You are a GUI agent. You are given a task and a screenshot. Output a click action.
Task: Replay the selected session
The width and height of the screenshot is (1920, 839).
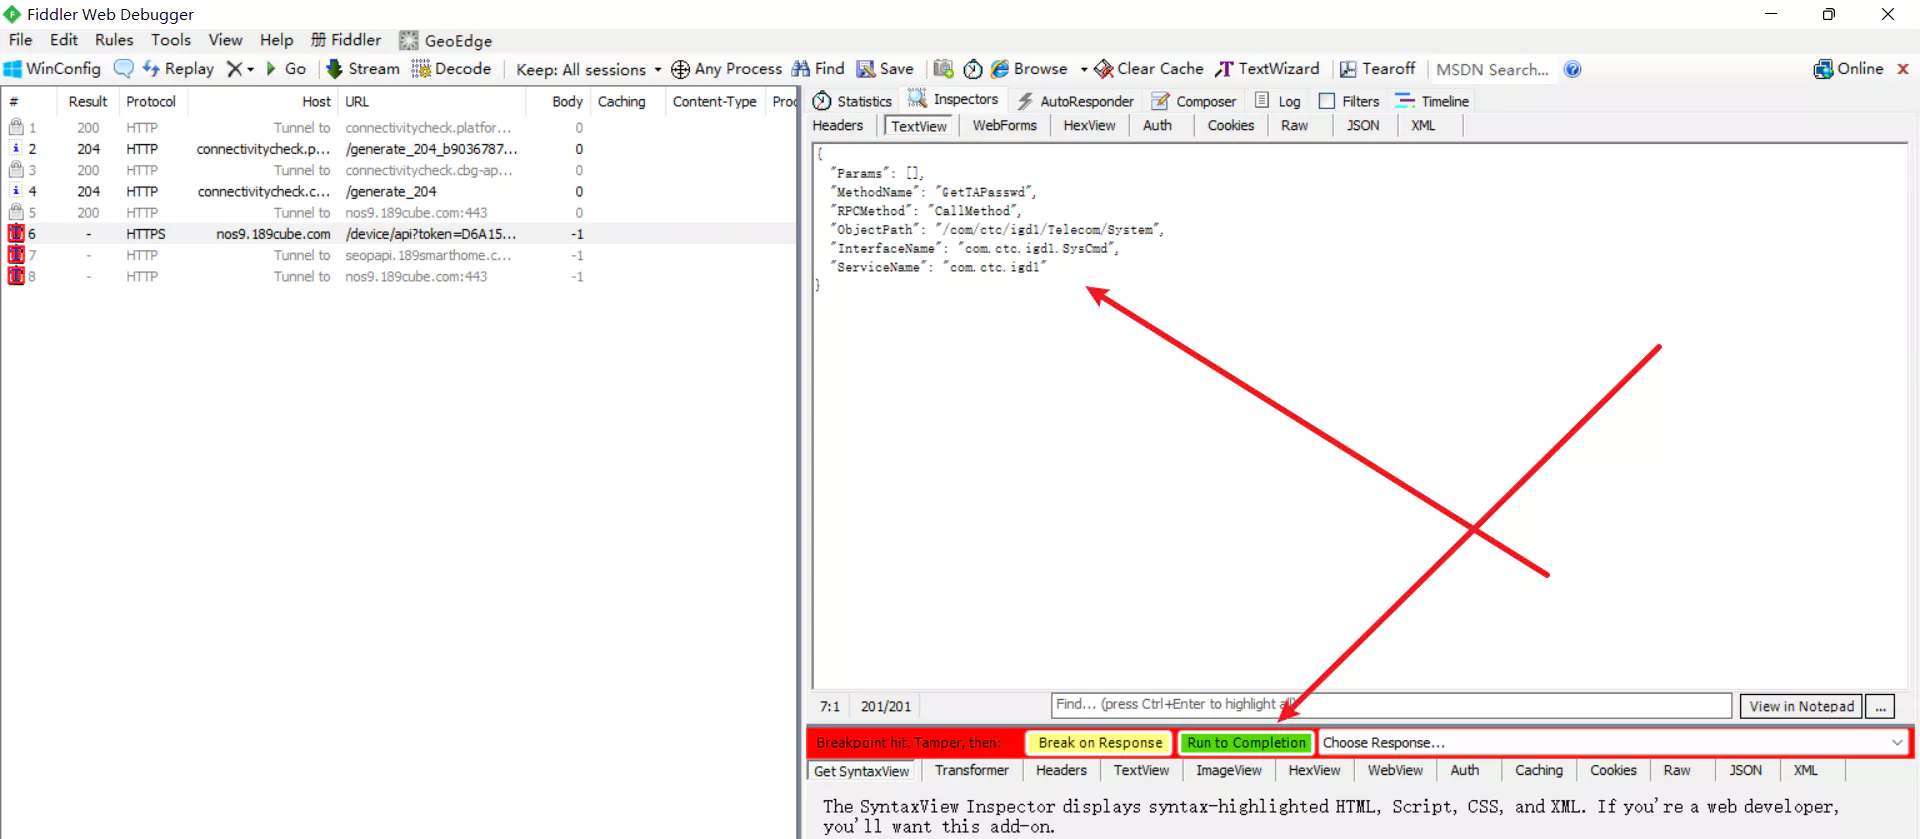pyautogui.click(x=179, y=69)
